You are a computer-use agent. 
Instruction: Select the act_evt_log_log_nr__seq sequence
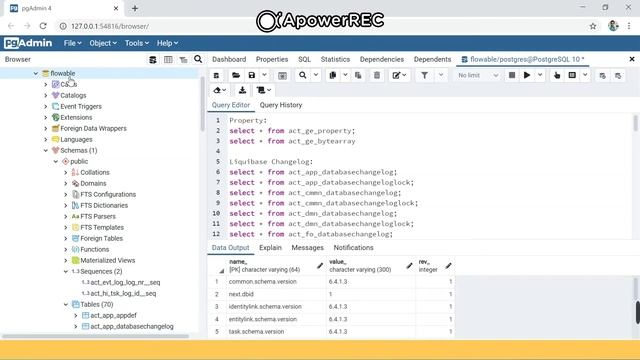click(x=125, y=282)
